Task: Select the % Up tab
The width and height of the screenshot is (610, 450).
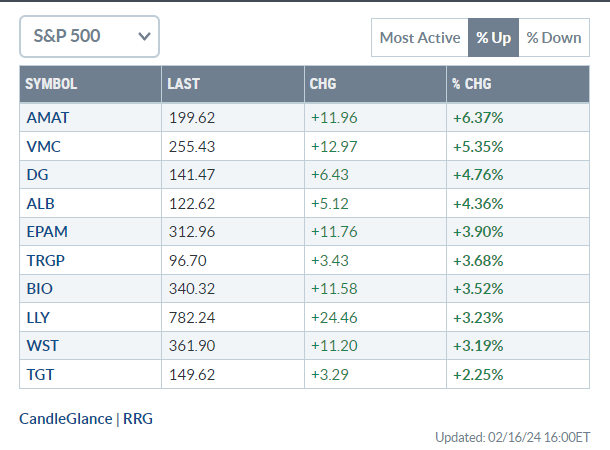Action: click(x=493, y=38)
